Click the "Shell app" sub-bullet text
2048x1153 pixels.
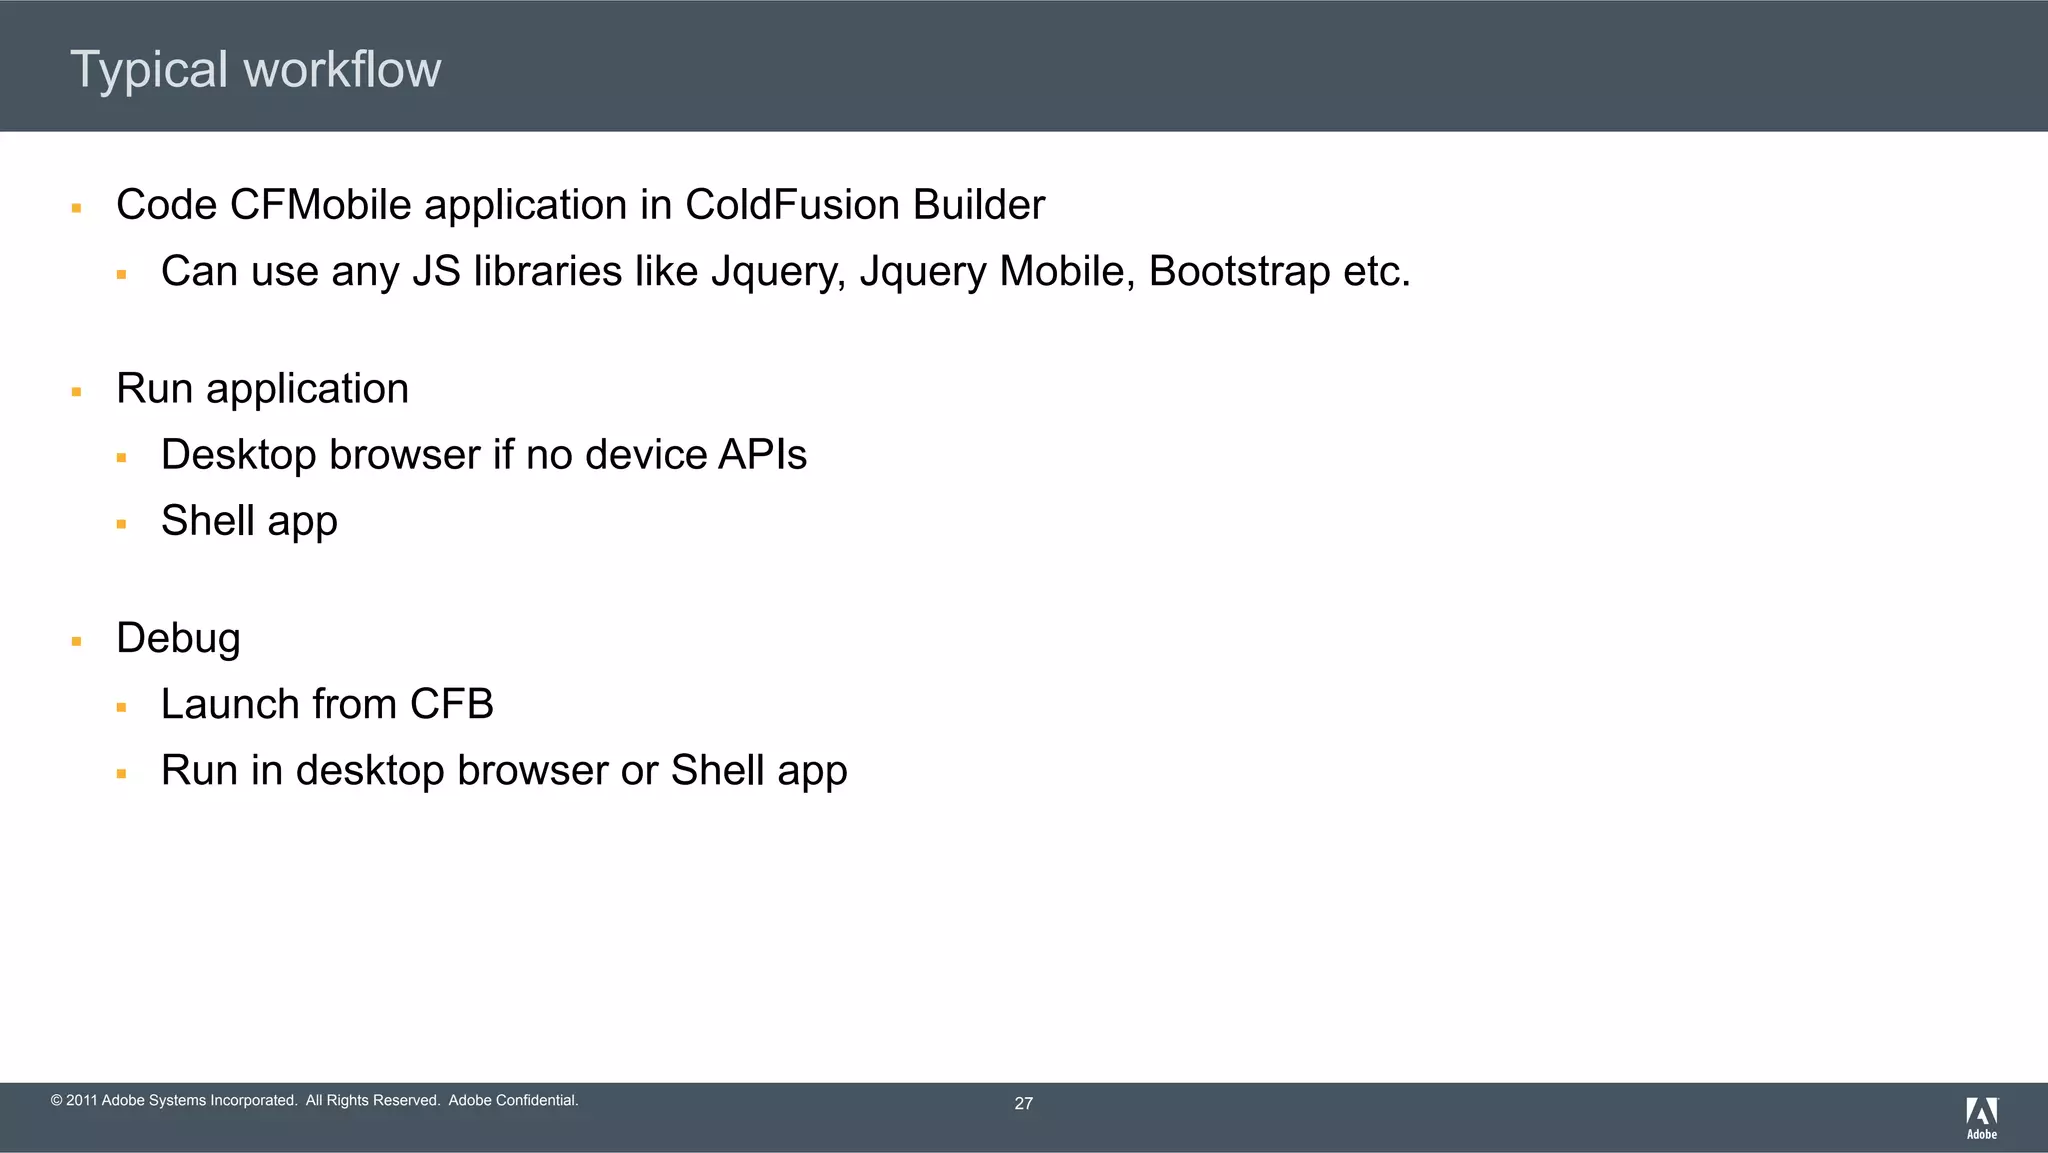coord(249,521)
